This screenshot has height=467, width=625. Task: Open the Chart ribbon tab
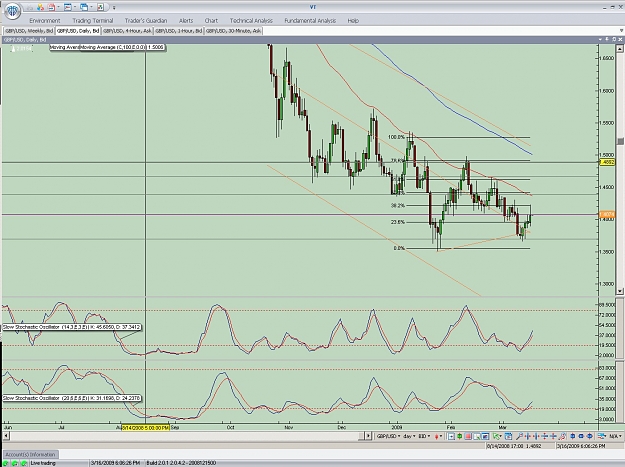point(211,20)
